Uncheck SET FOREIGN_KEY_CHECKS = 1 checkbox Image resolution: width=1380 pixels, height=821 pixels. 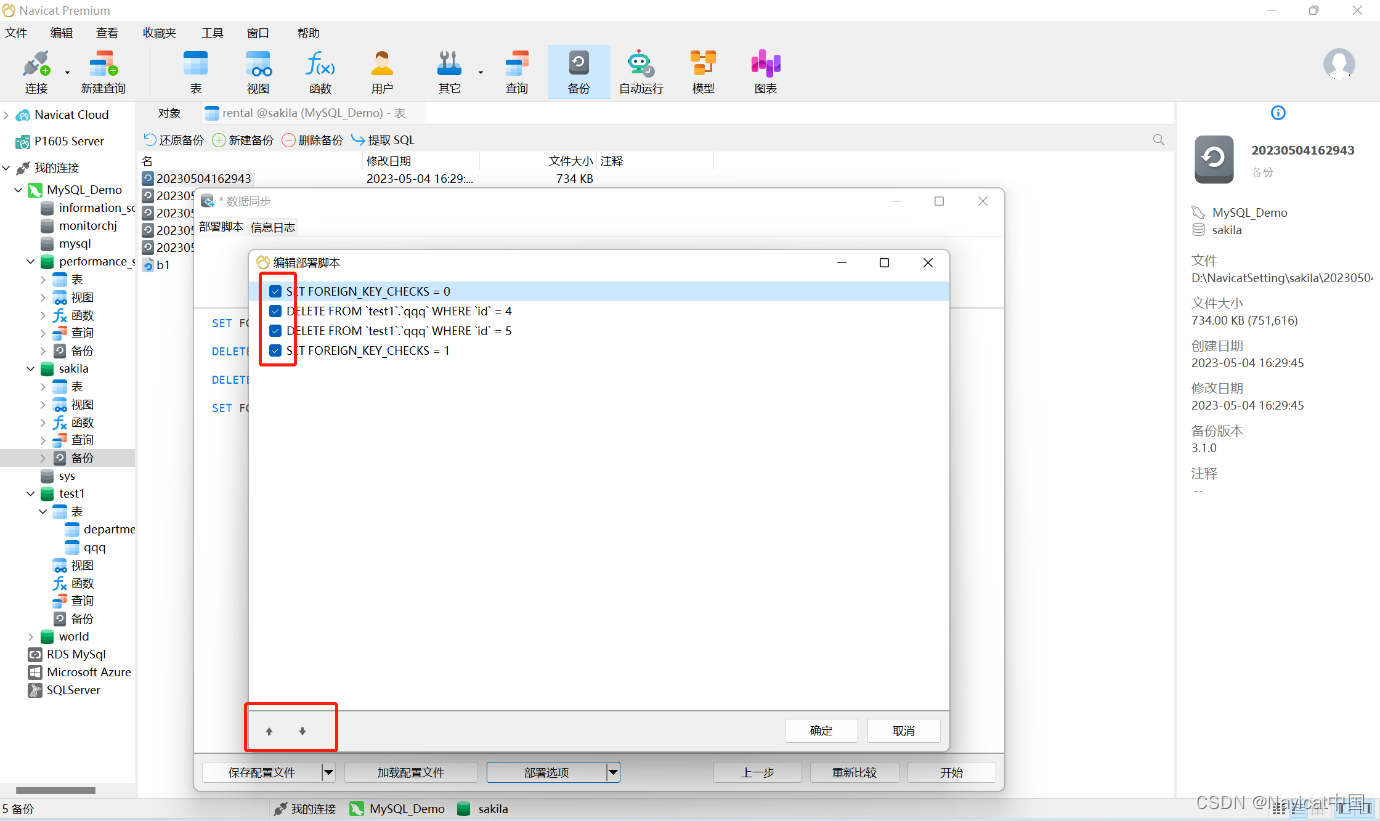(x=275, y=351)
